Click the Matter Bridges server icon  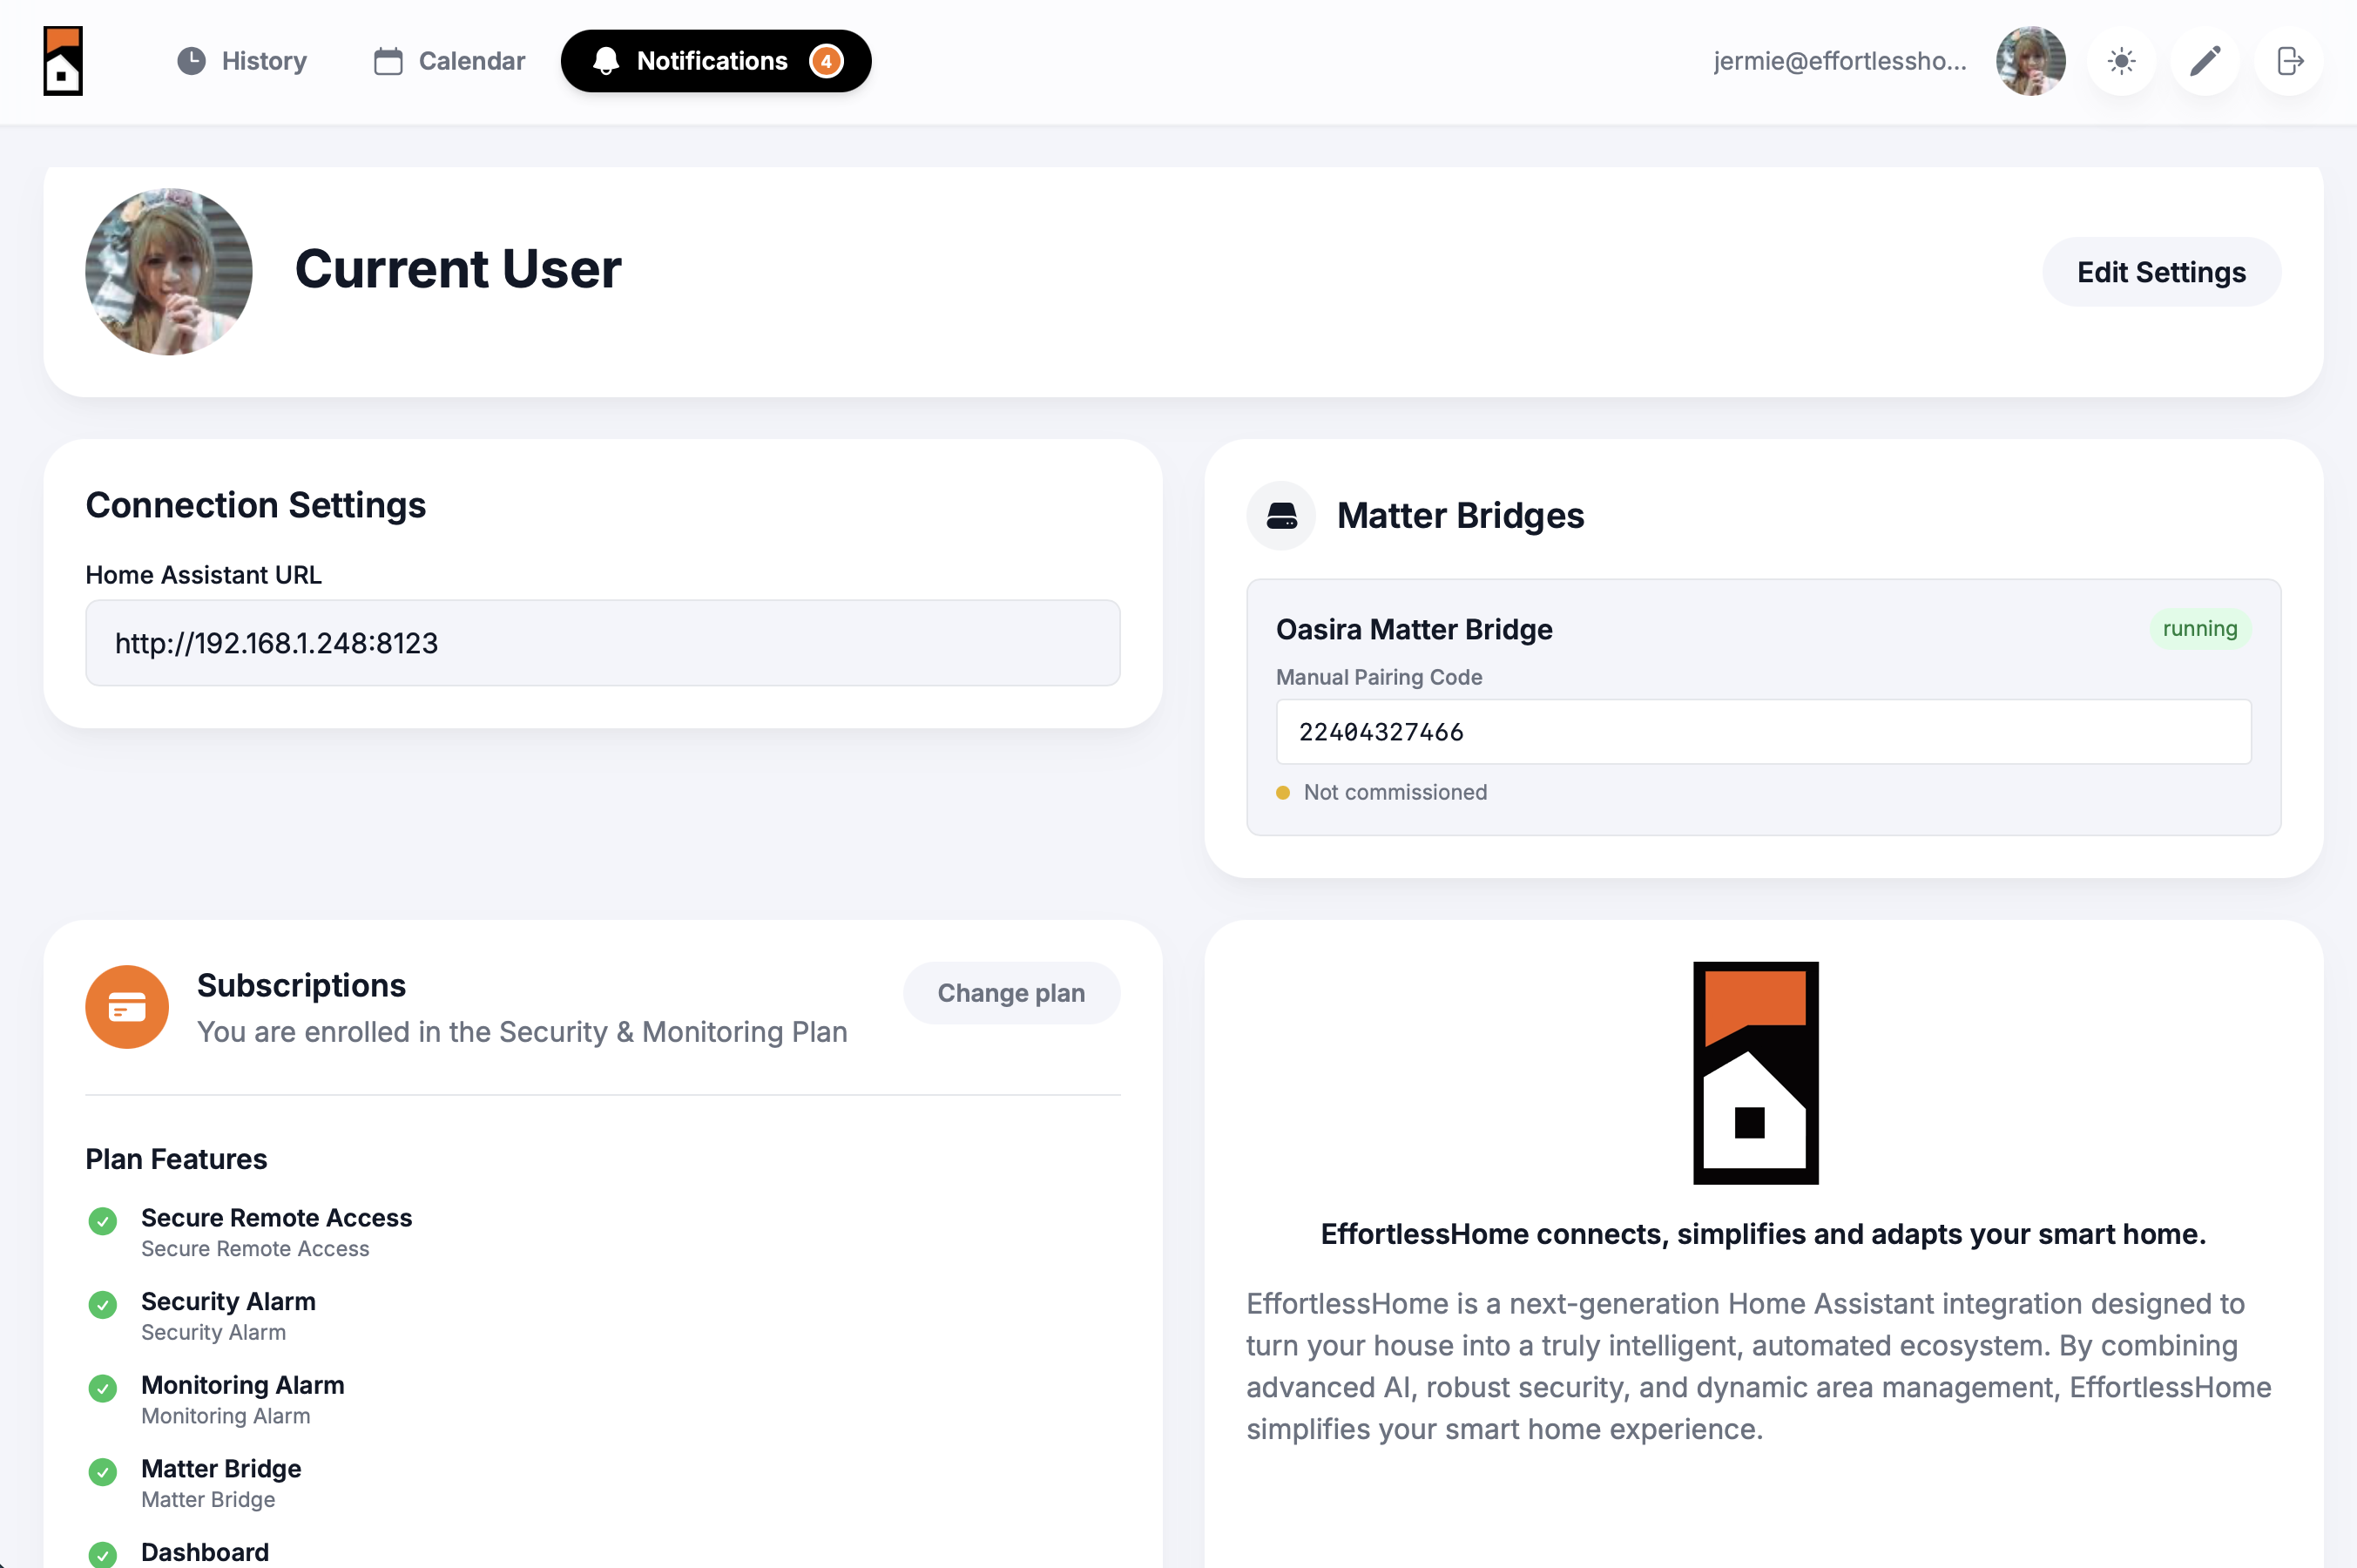[1281, 516]
